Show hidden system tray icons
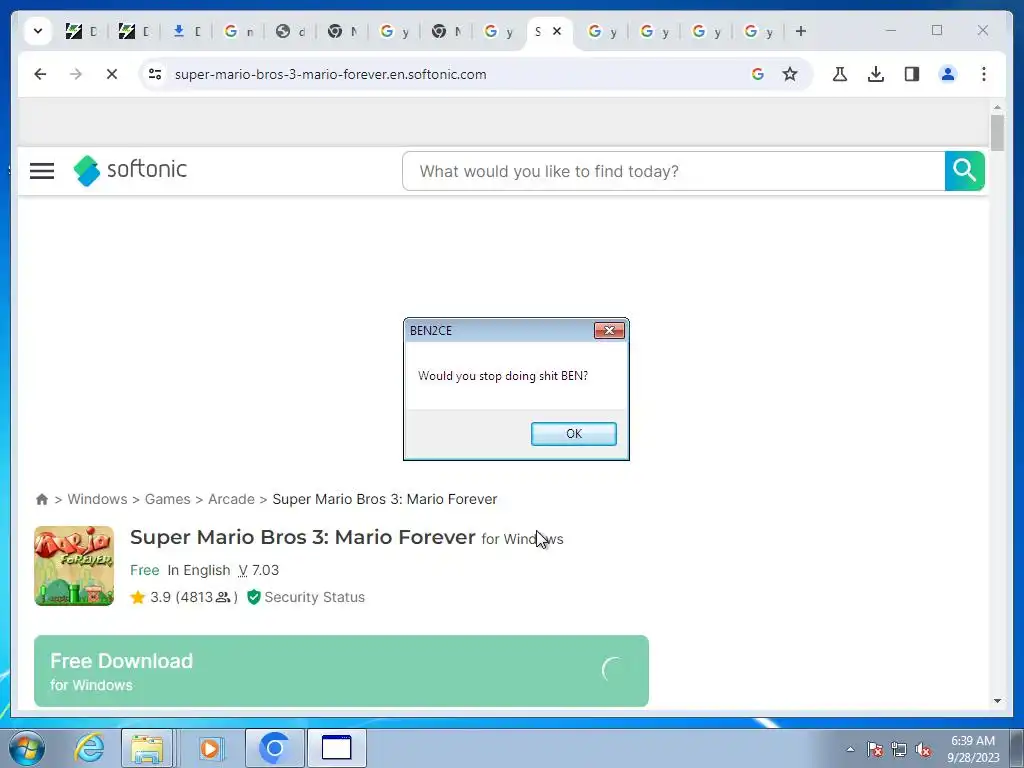Screen dimensions: 1024x768 (x=850, y=749)
